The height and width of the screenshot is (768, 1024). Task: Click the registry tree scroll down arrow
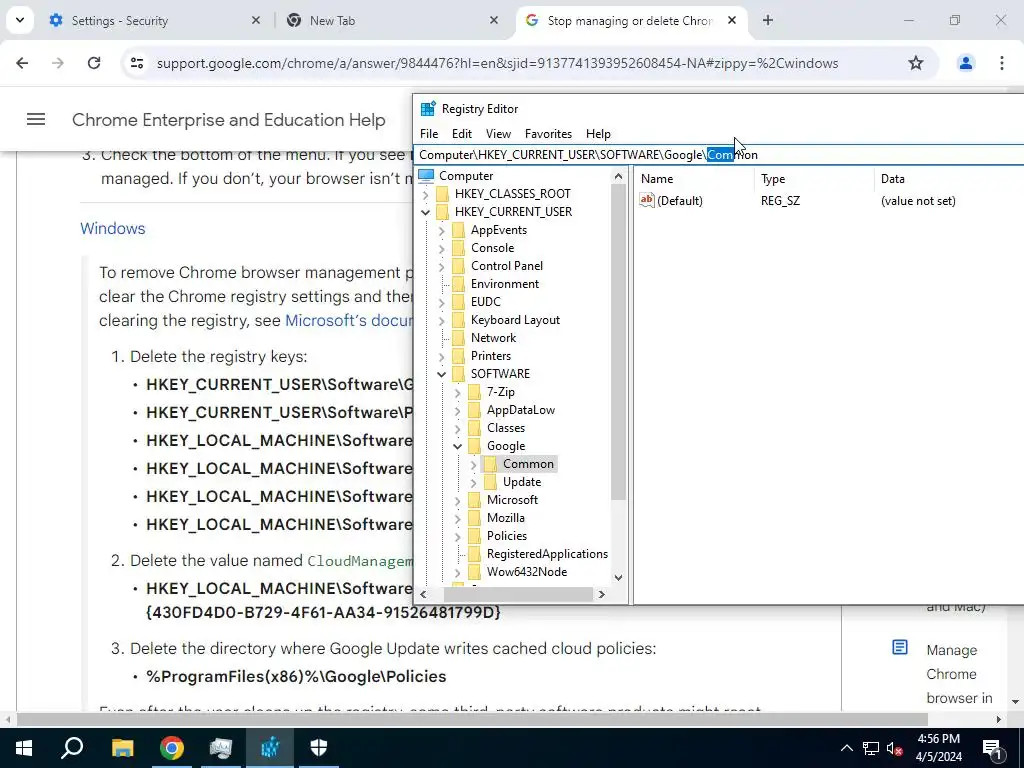click(618, 578)
